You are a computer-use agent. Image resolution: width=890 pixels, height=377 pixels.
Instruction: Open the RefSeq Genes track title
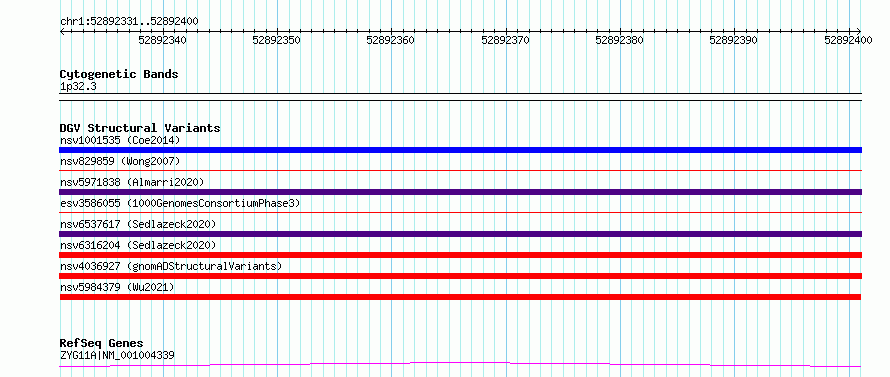[x=101, y=343]
